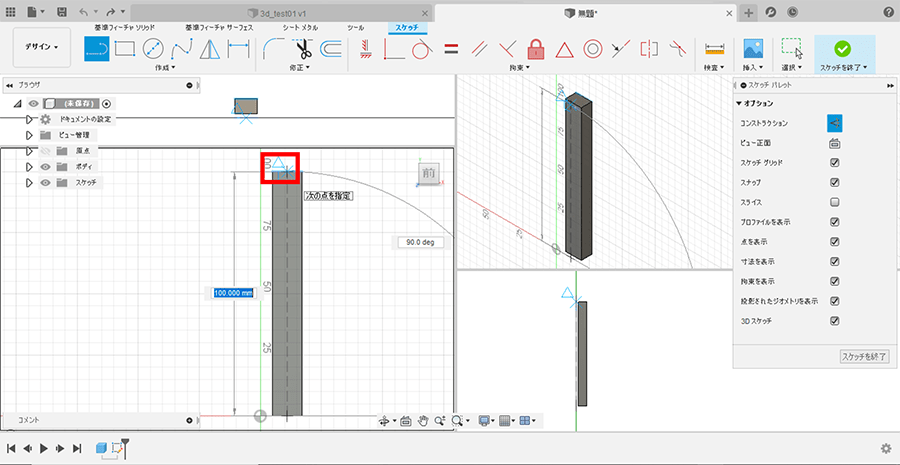Select the Rectangle sketch tool
The width and height of the screenshot is (900, 465).
[125, 47]
